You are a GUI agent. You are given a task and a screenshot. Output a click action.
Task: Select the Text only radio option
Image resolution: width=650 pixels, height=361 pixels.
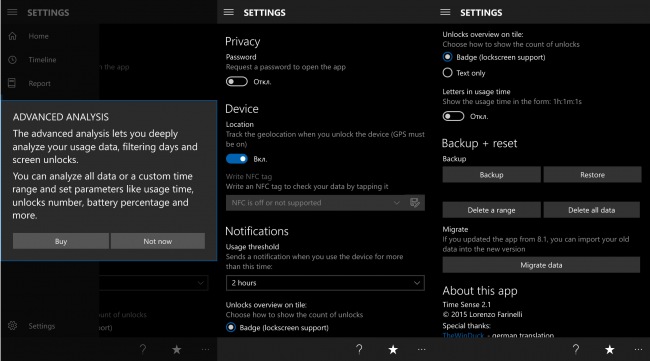tap(447, 73)
